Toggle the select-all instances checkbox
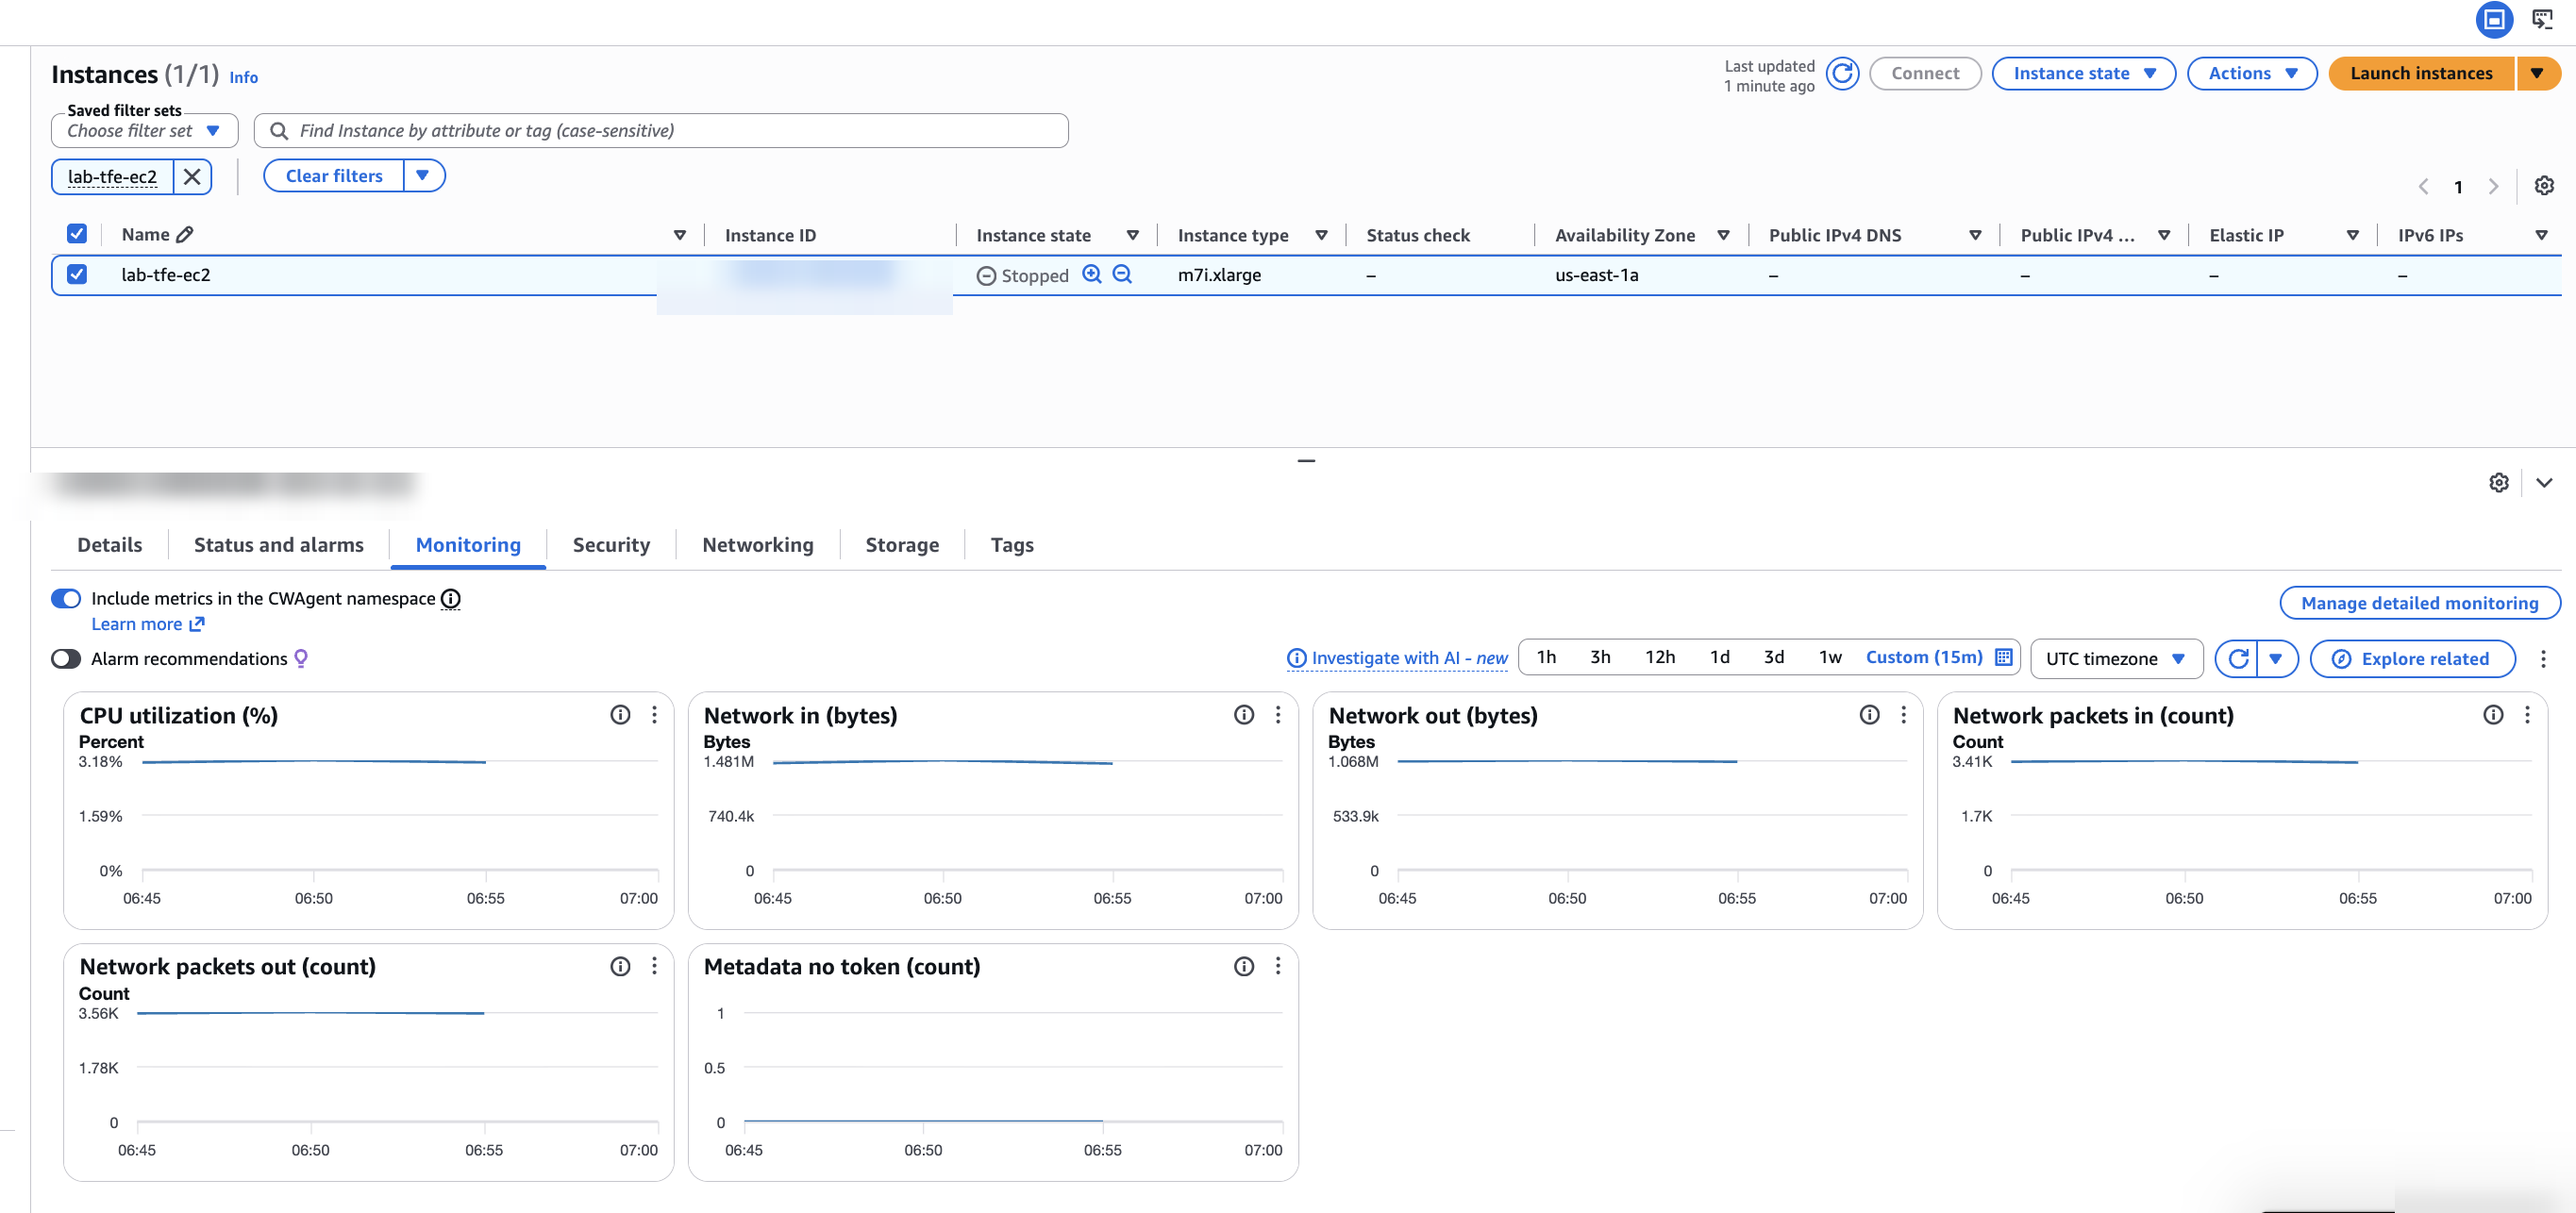 coord(77,234)
